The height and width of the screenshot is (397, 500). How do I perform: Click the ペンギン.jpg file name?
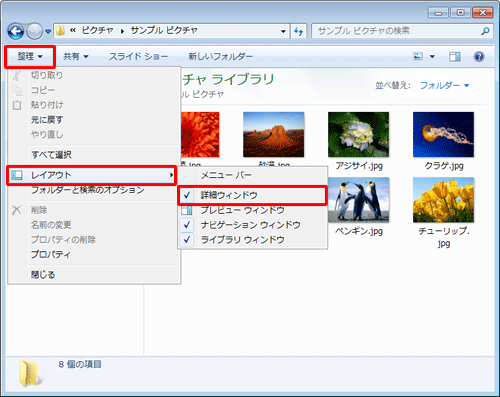point(359,231)
